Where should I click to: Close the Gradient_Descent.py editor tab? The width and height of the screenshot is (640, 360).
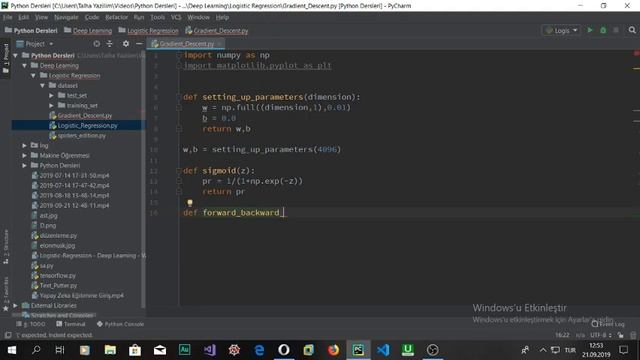point(220,44)
